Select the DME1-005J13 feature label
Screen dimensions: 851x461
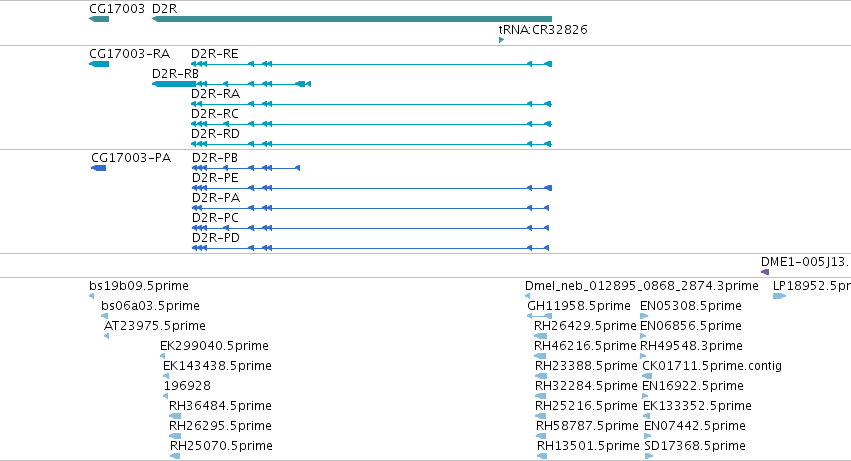[x=805, y=262]
